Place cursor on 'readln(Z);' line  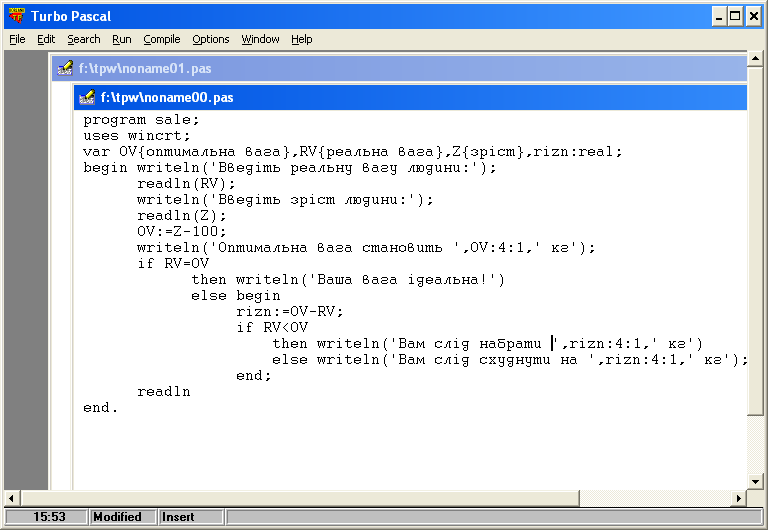point(182,216)
